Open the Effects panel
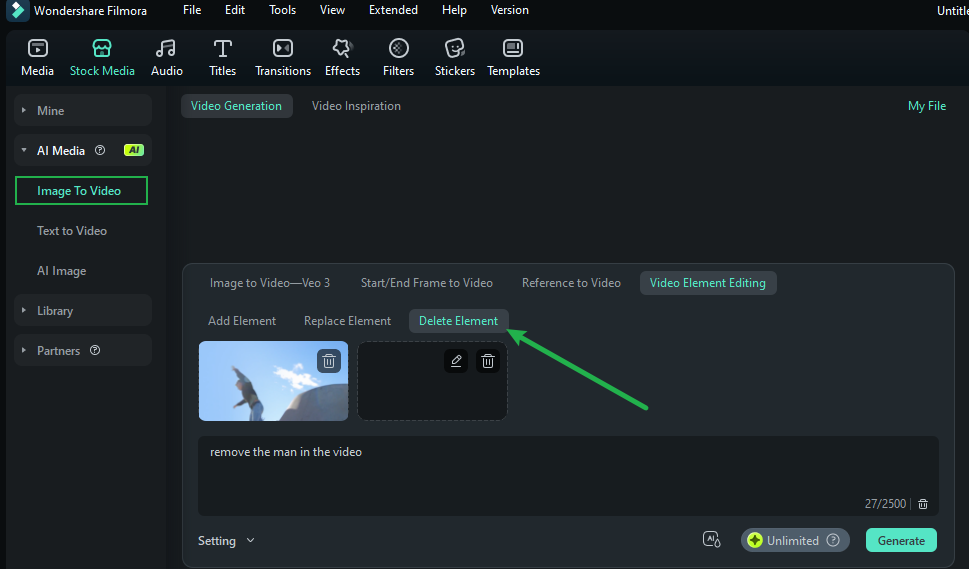The width and height of the screenshot is (969, 569). [342, 57]
